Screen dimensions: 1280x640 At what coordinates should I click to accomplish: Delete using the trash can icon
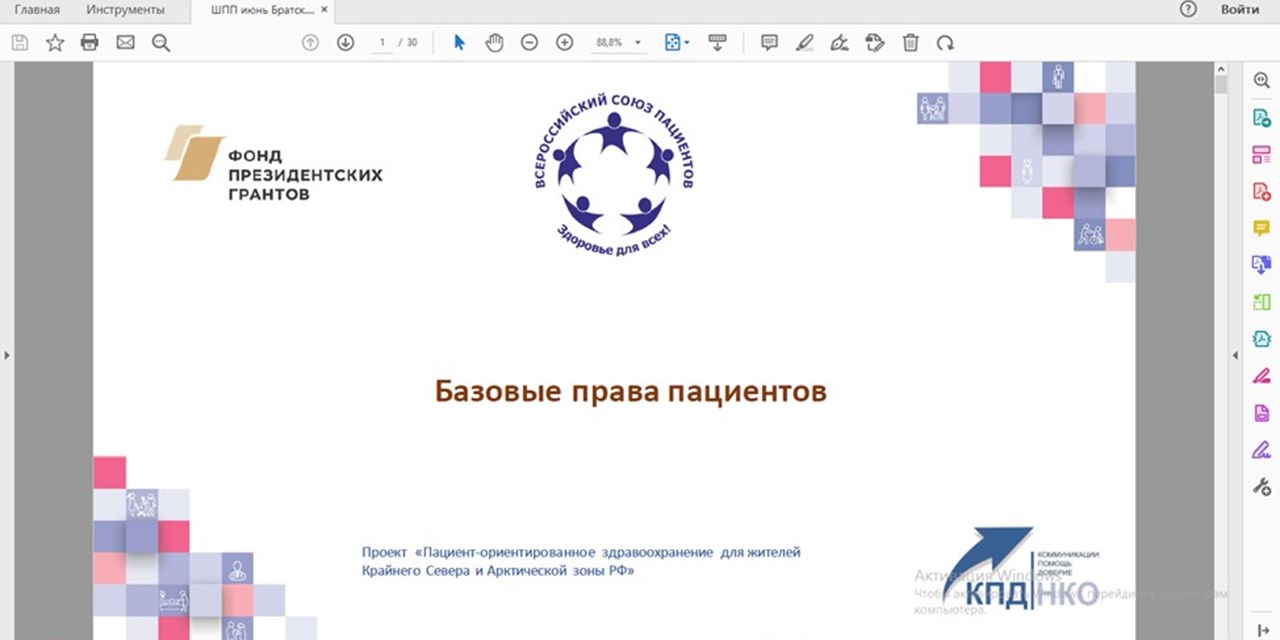click(x=910, y=42)
